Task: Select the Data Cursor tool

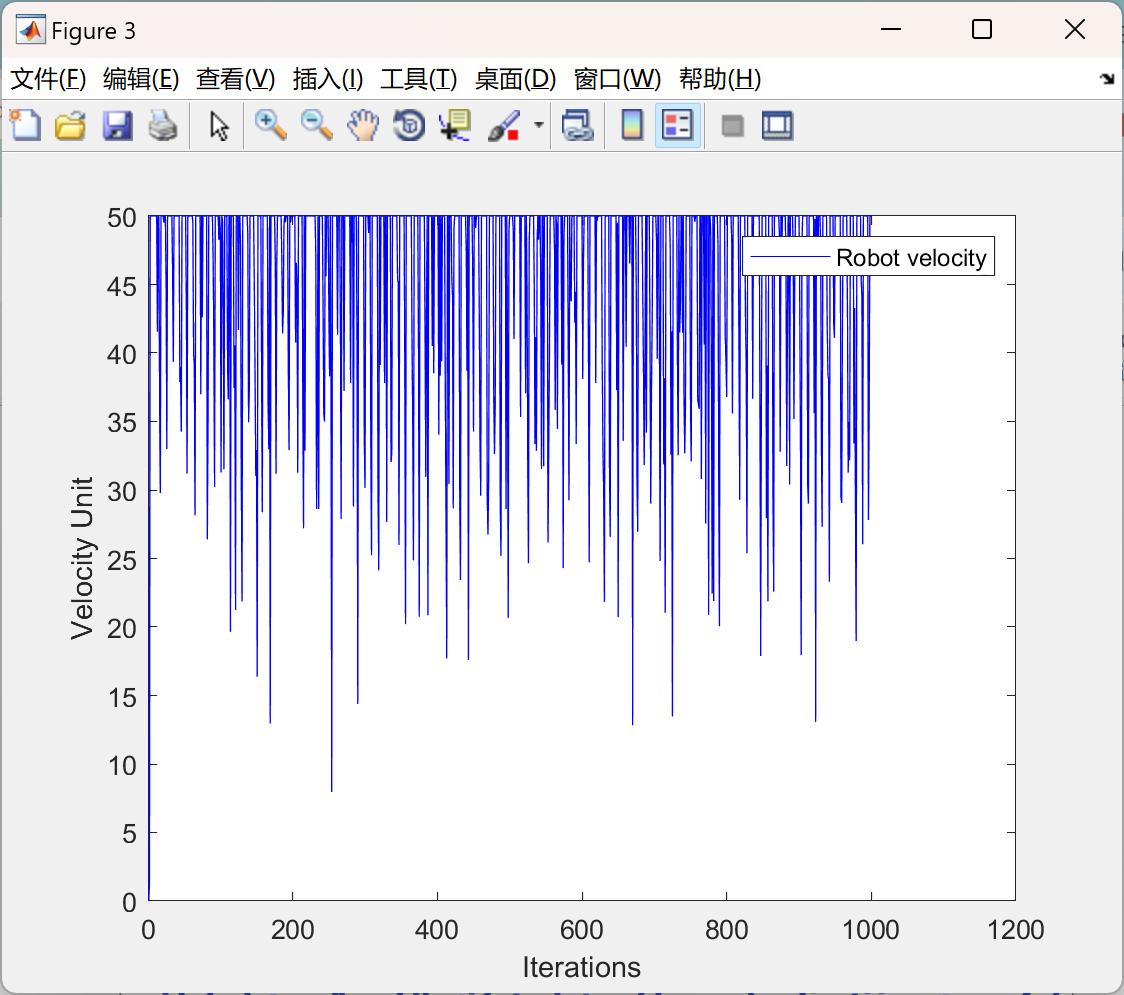Action: pos(455,125)
